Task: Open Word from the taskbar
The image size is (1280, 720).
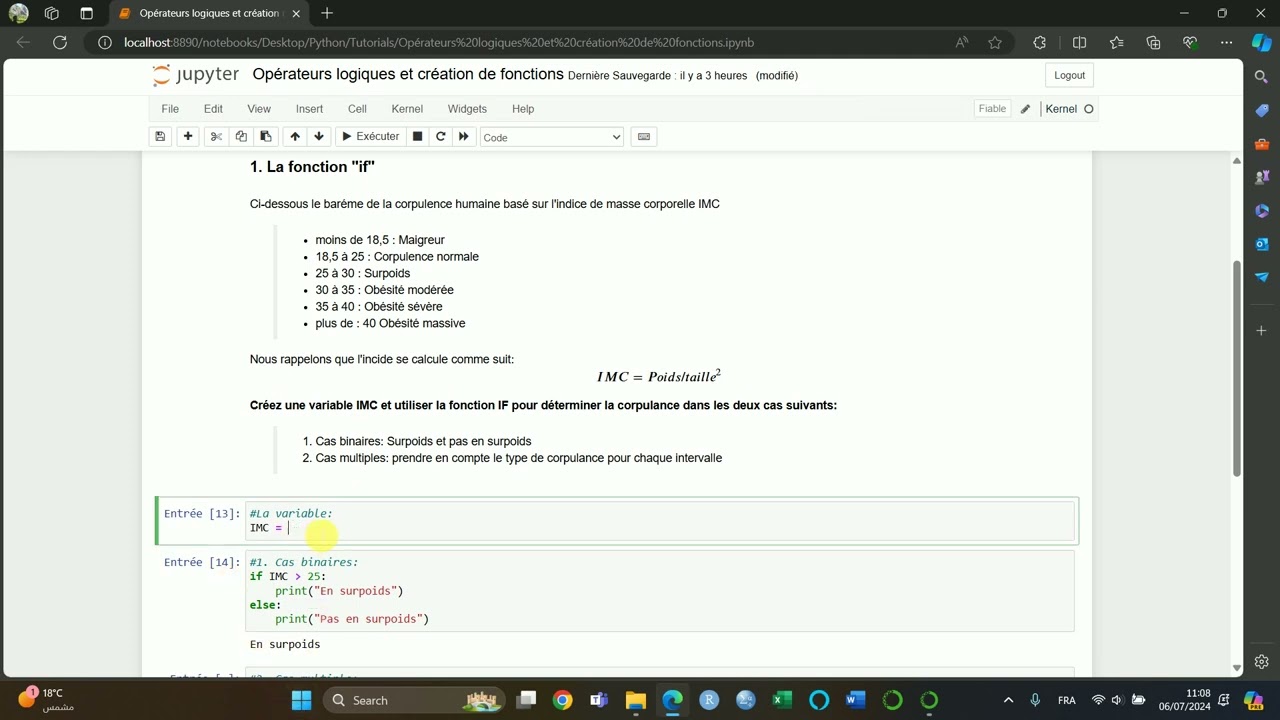Action: 855,700
